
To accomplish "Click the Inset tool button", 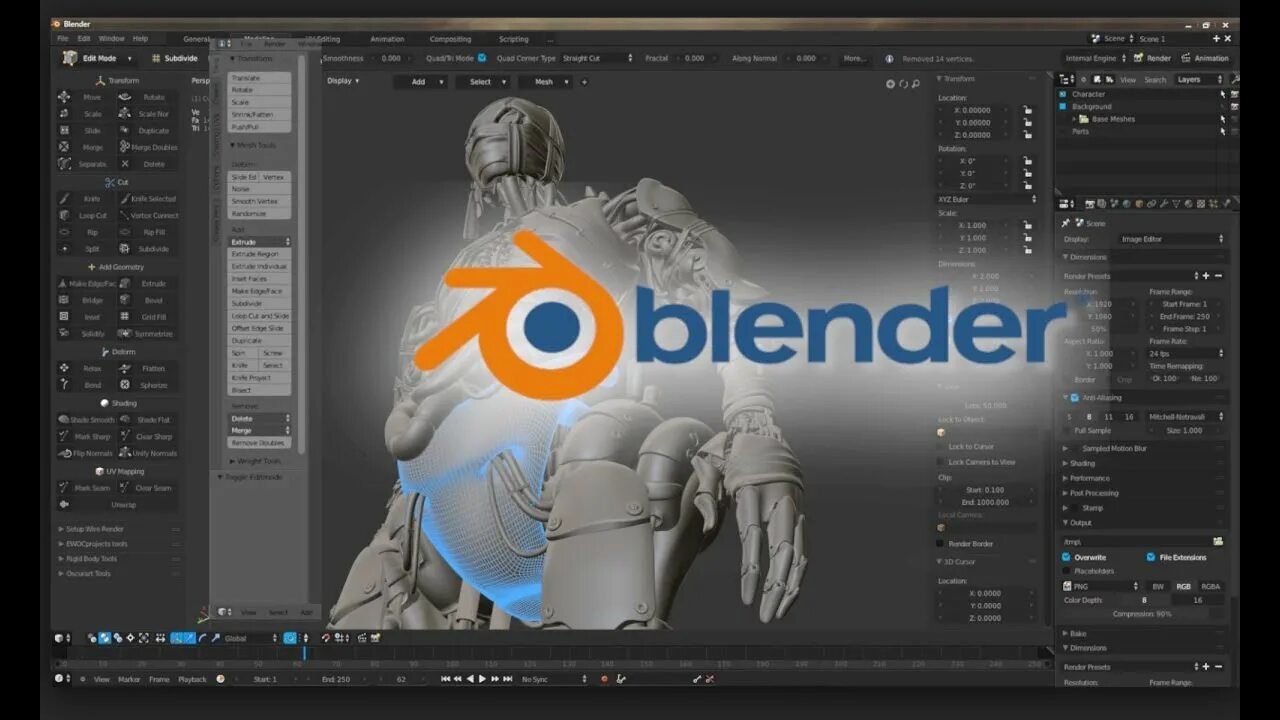I will (x=86, y=317).
